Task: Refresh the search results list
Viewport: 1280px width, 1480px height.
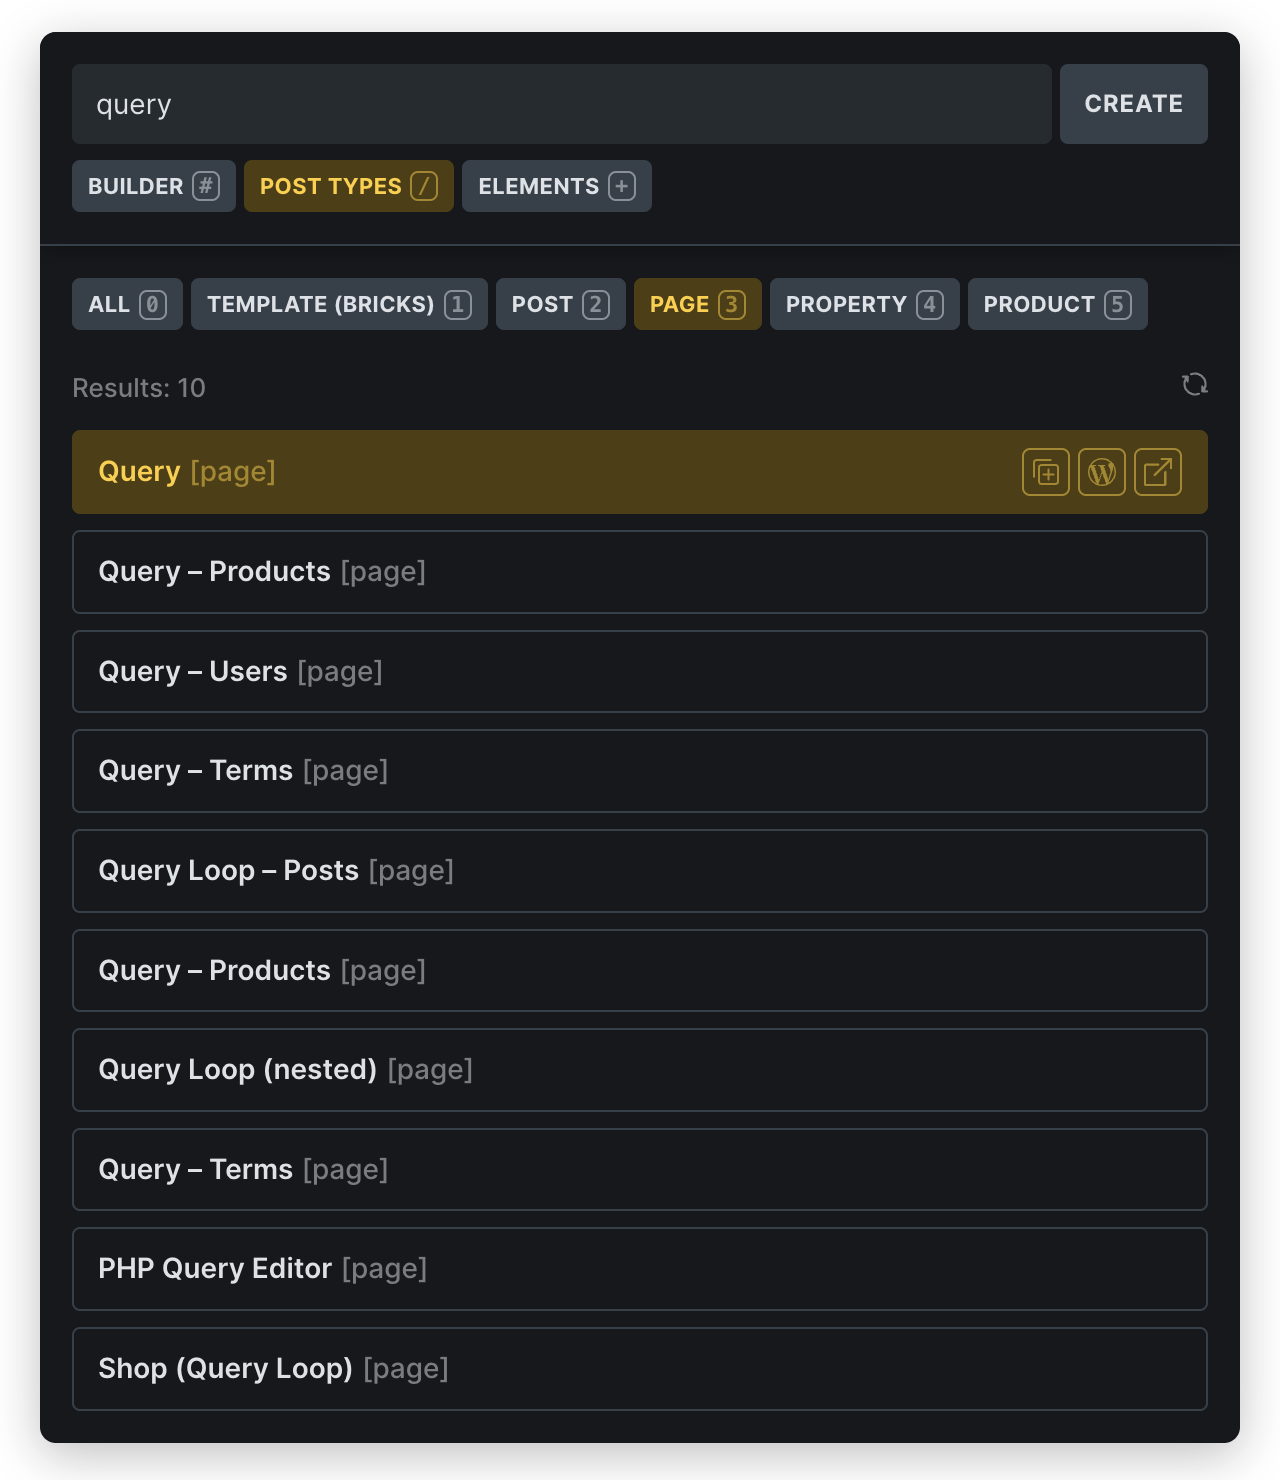Action: pos(1194,385)
